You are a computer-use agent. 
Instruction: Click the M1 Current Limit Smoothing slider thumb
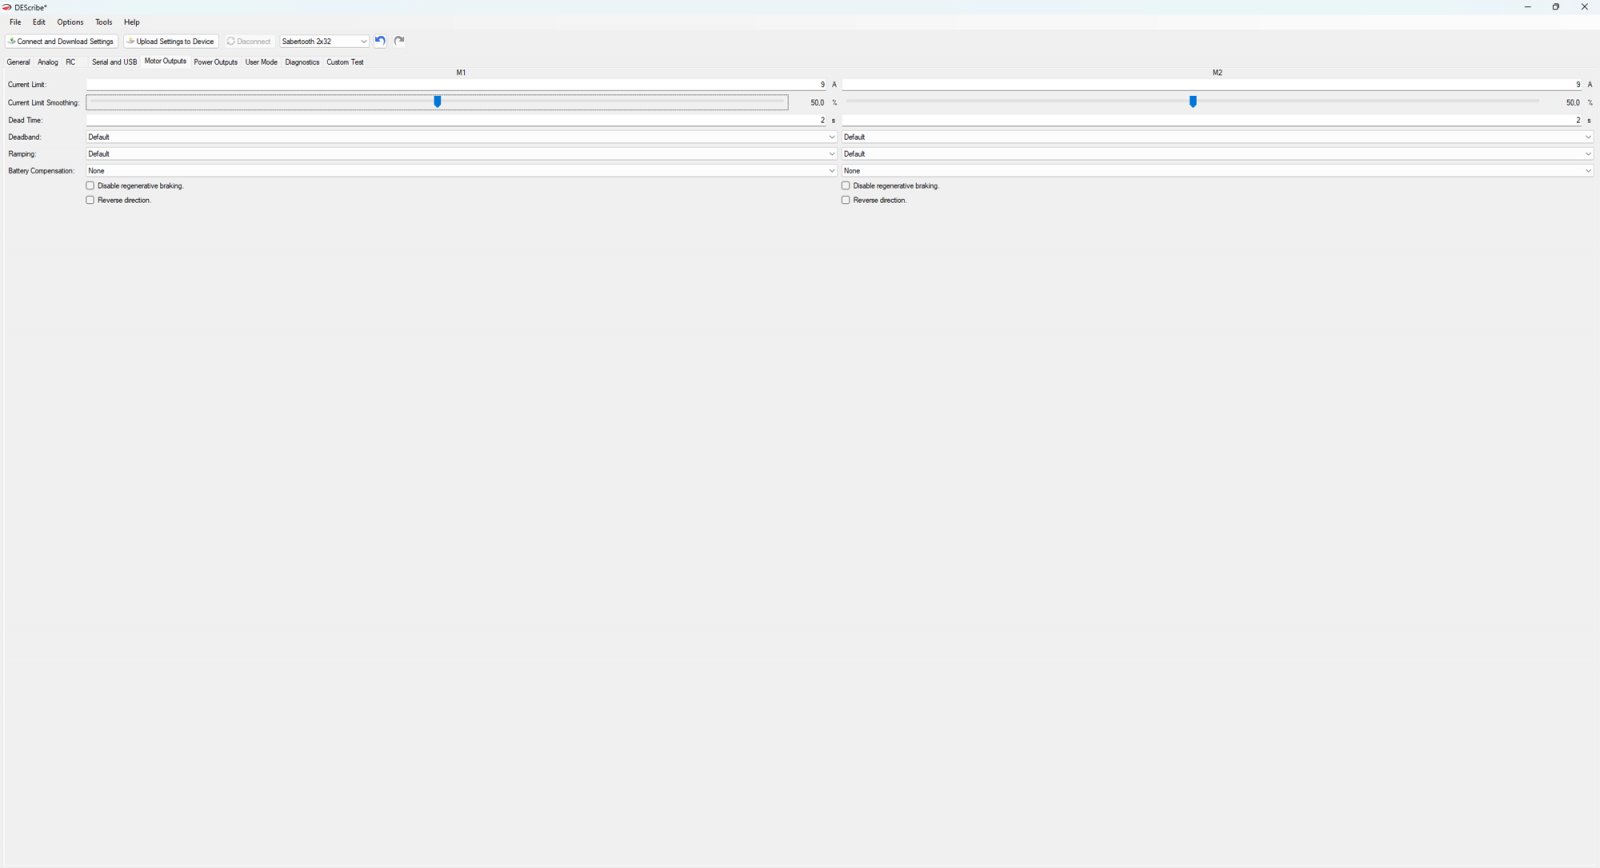[x=437, y=102]
